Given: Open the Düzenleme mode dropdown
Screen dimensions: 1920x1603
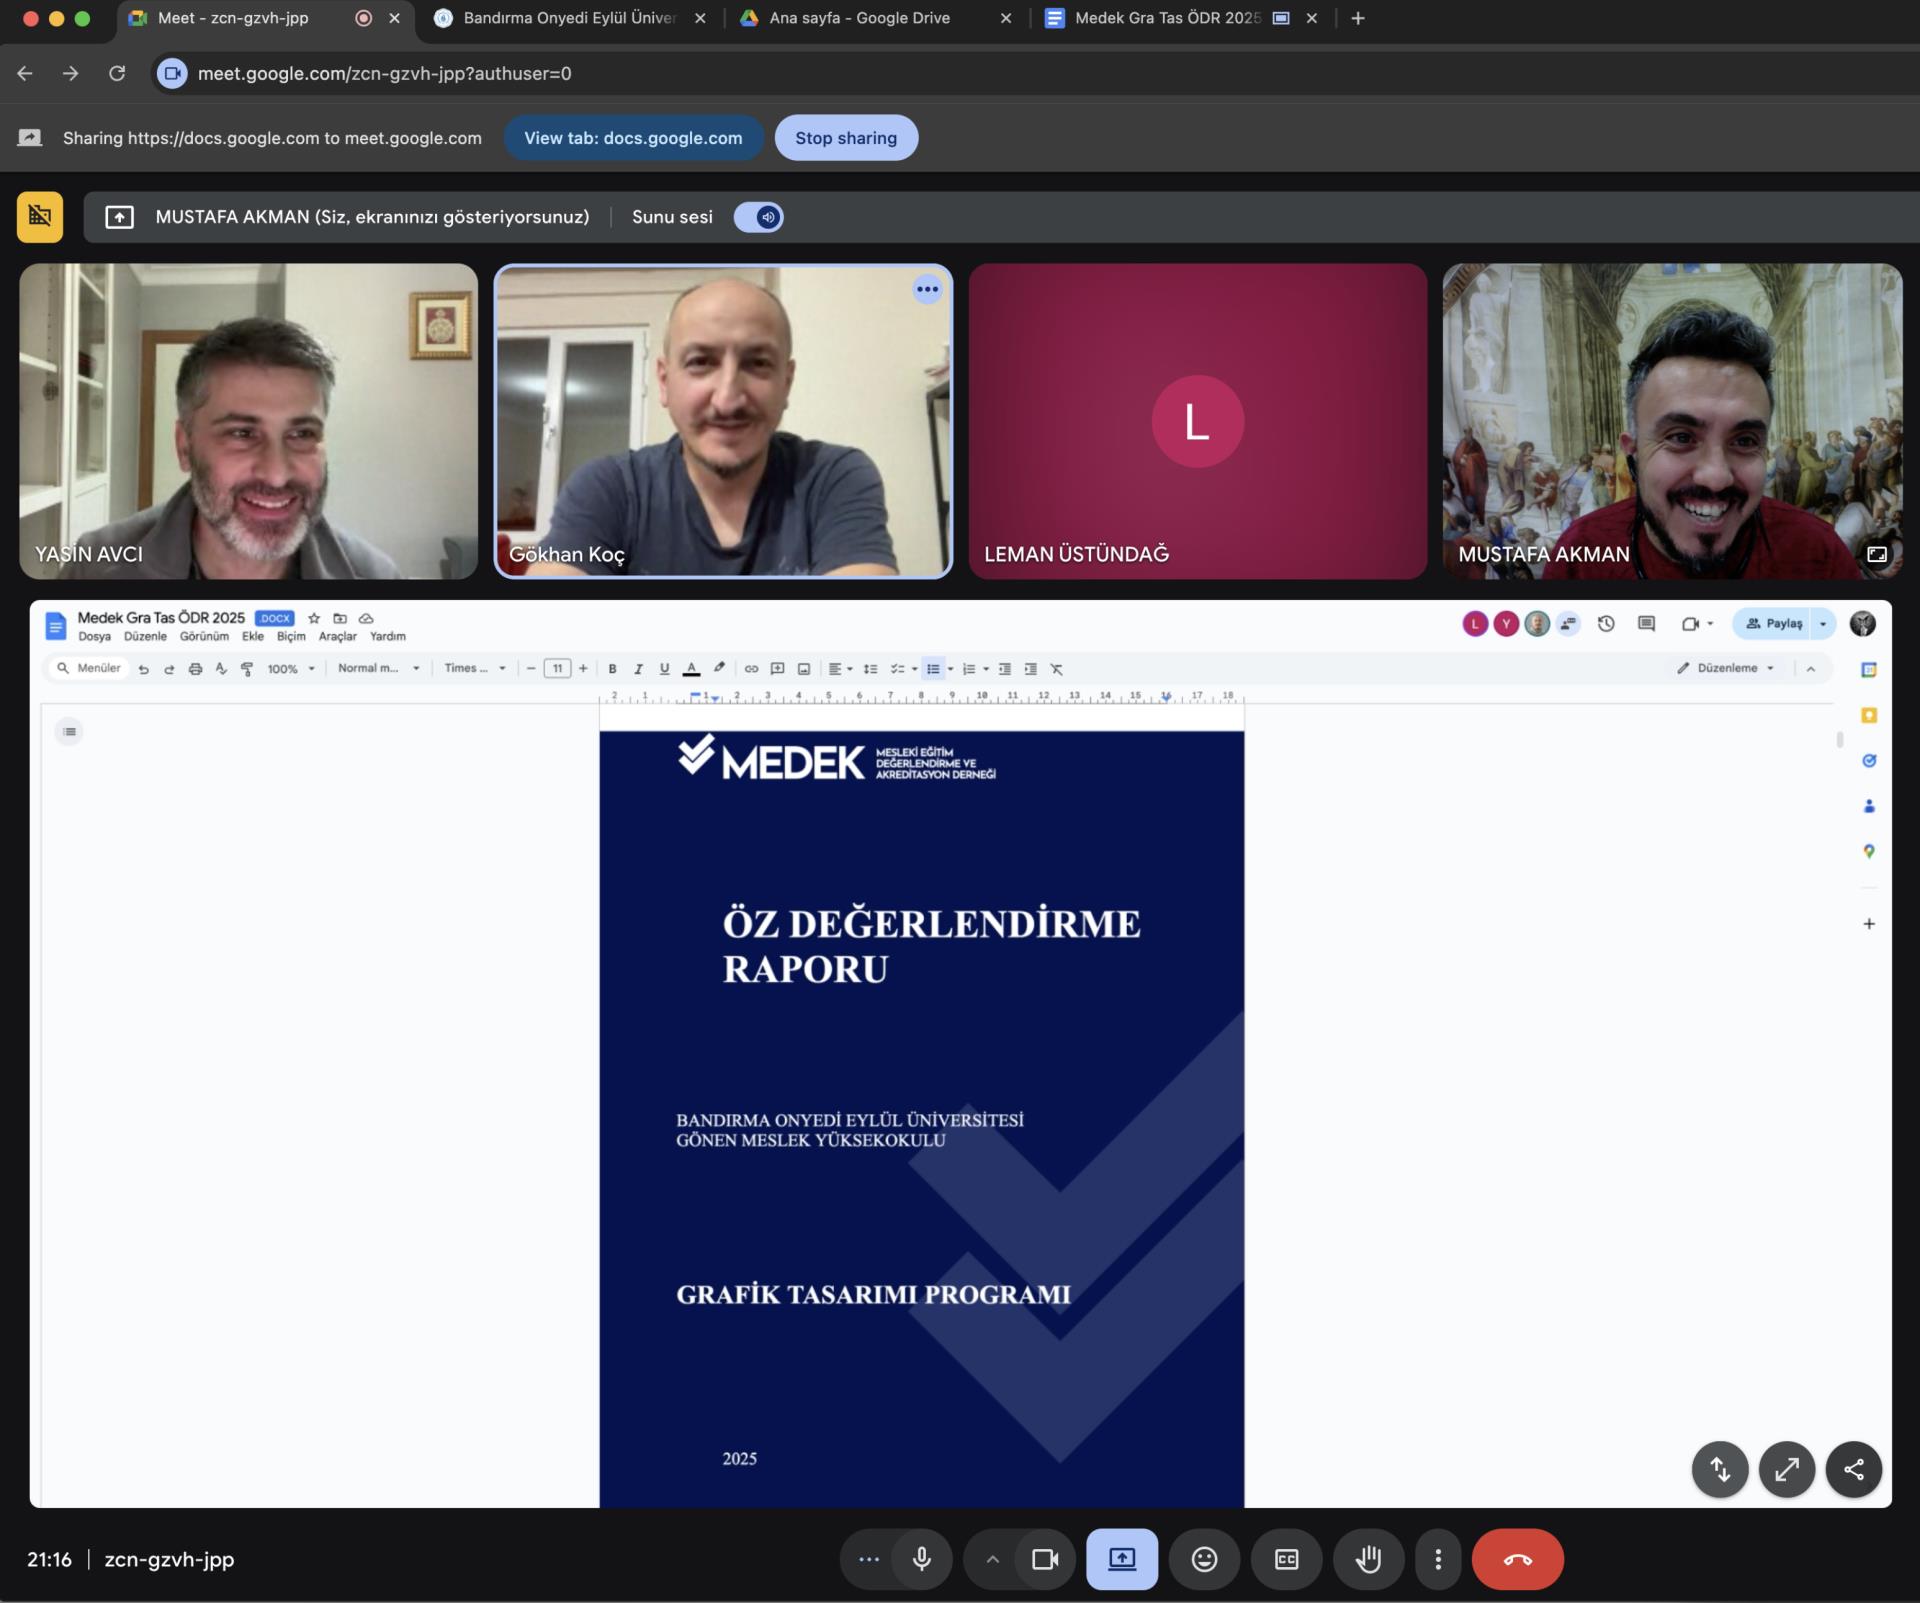Looking at the screenshot, I should [1726, 668].
